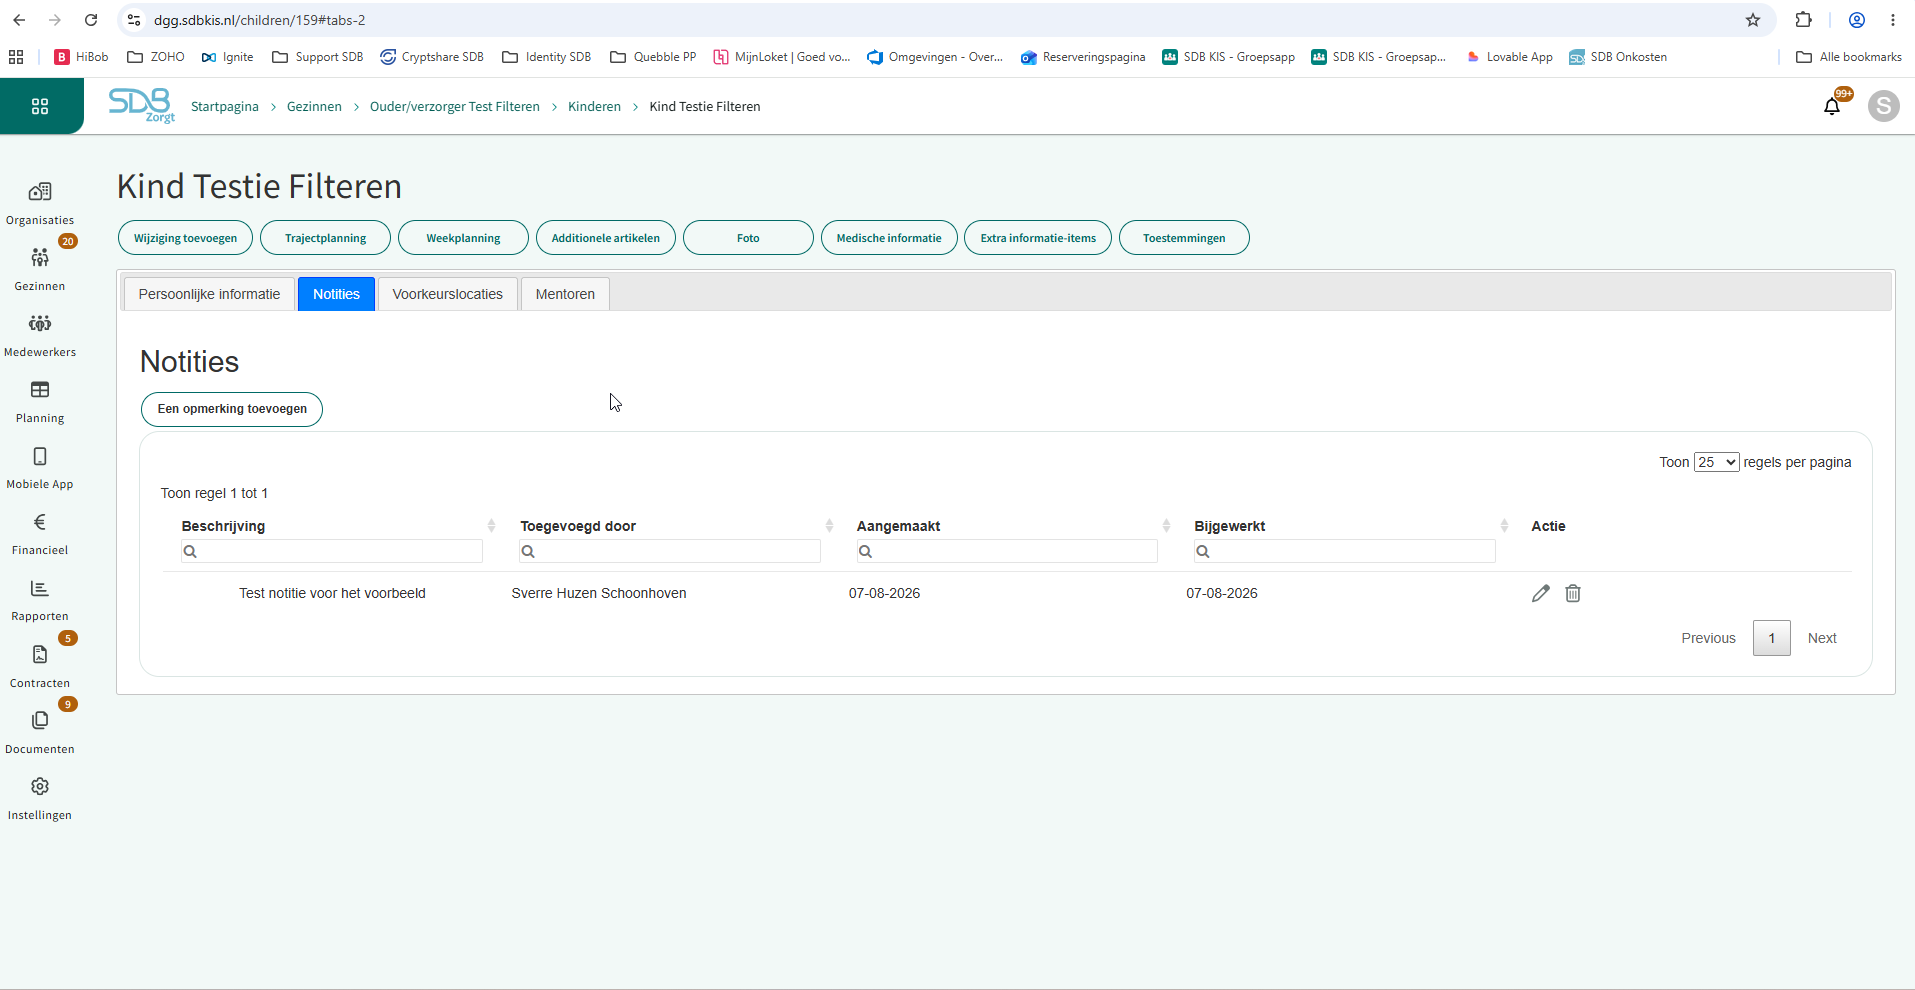Open Ouder/verzorger Test Filteren breadcrumb
This screenshot has height=990, width=1915.
coord(455,106)
